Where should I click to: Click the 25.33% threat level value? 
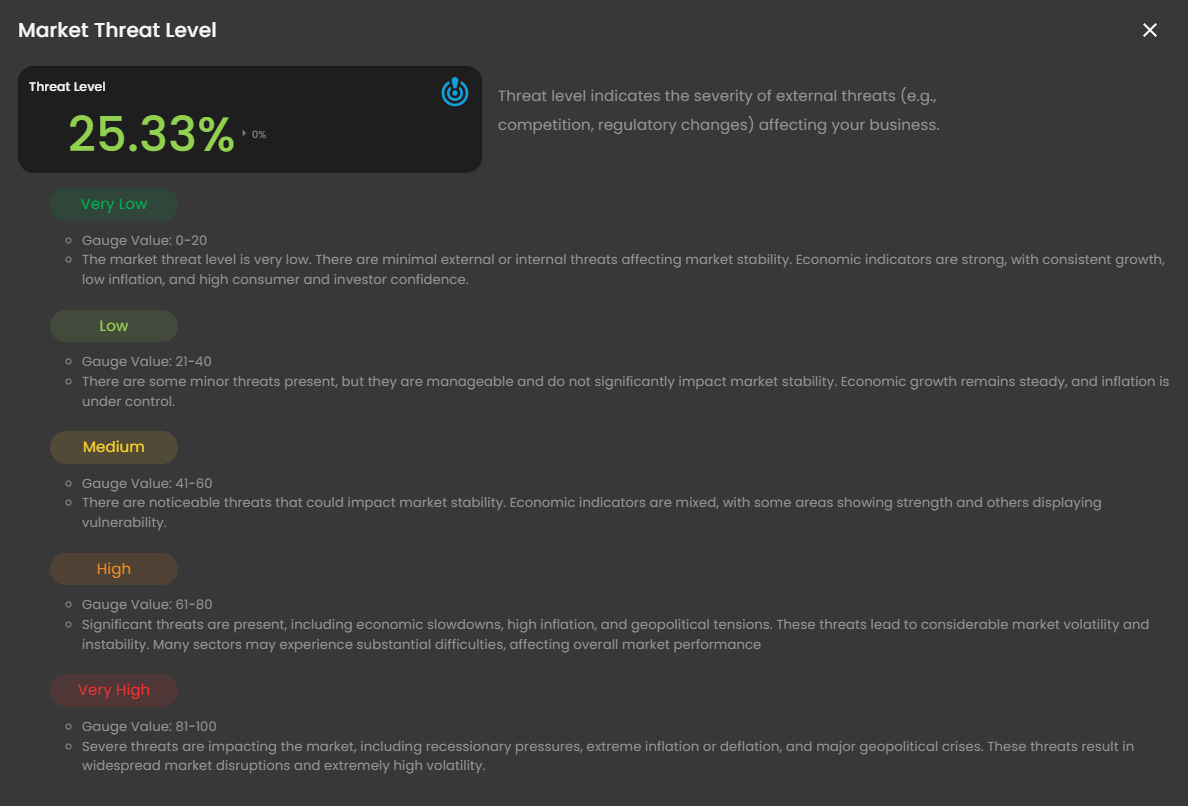(x=151, y=134)
